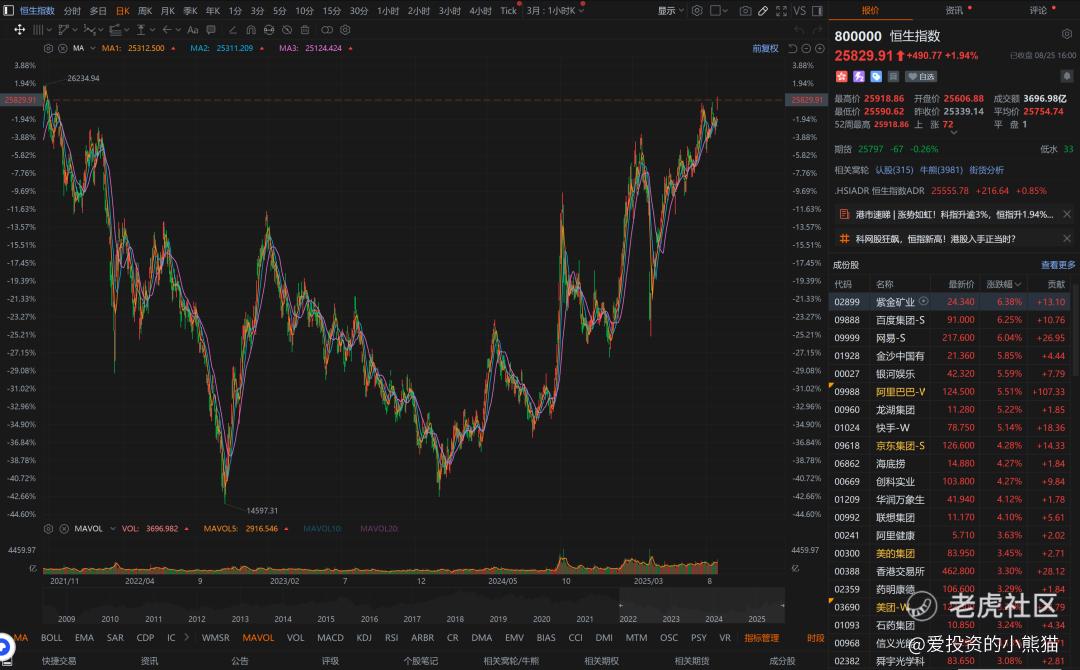Select 紫金矿业 row in constituents list
Image resolution: width=1080 pixels, height=670 pixels.
click(x=953, y=302)
